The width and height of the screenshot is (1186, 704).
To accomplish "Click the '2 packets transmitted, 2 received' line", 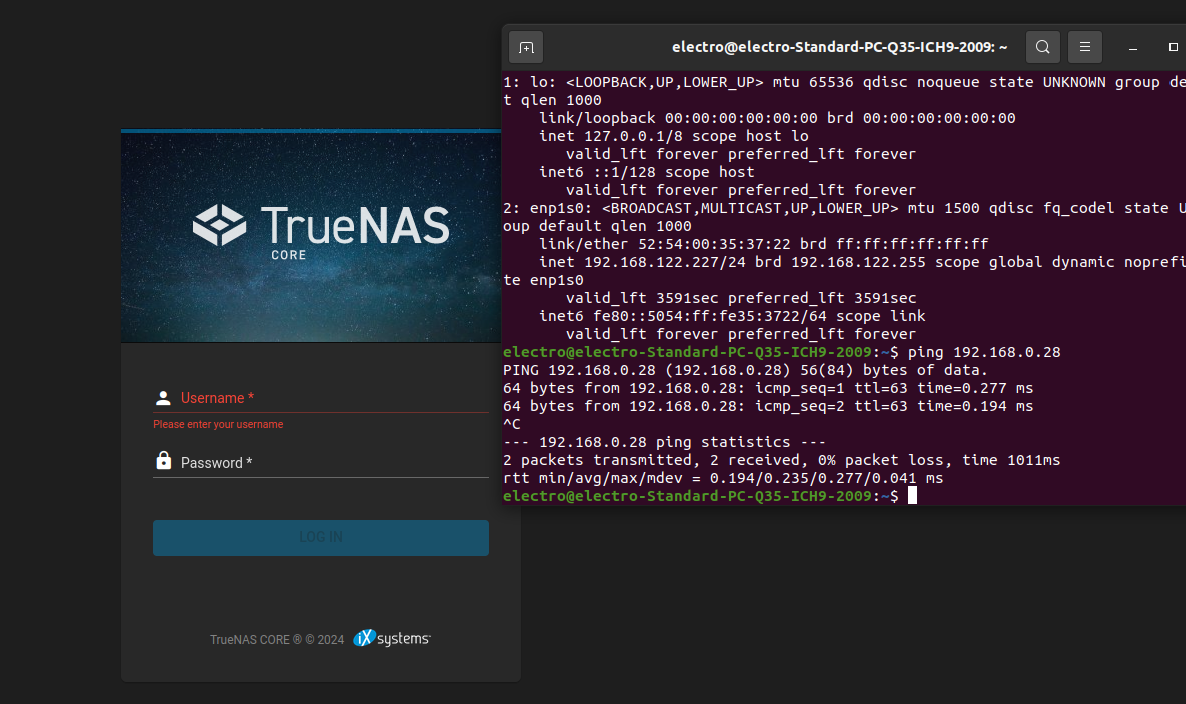I will coord(781,460).
